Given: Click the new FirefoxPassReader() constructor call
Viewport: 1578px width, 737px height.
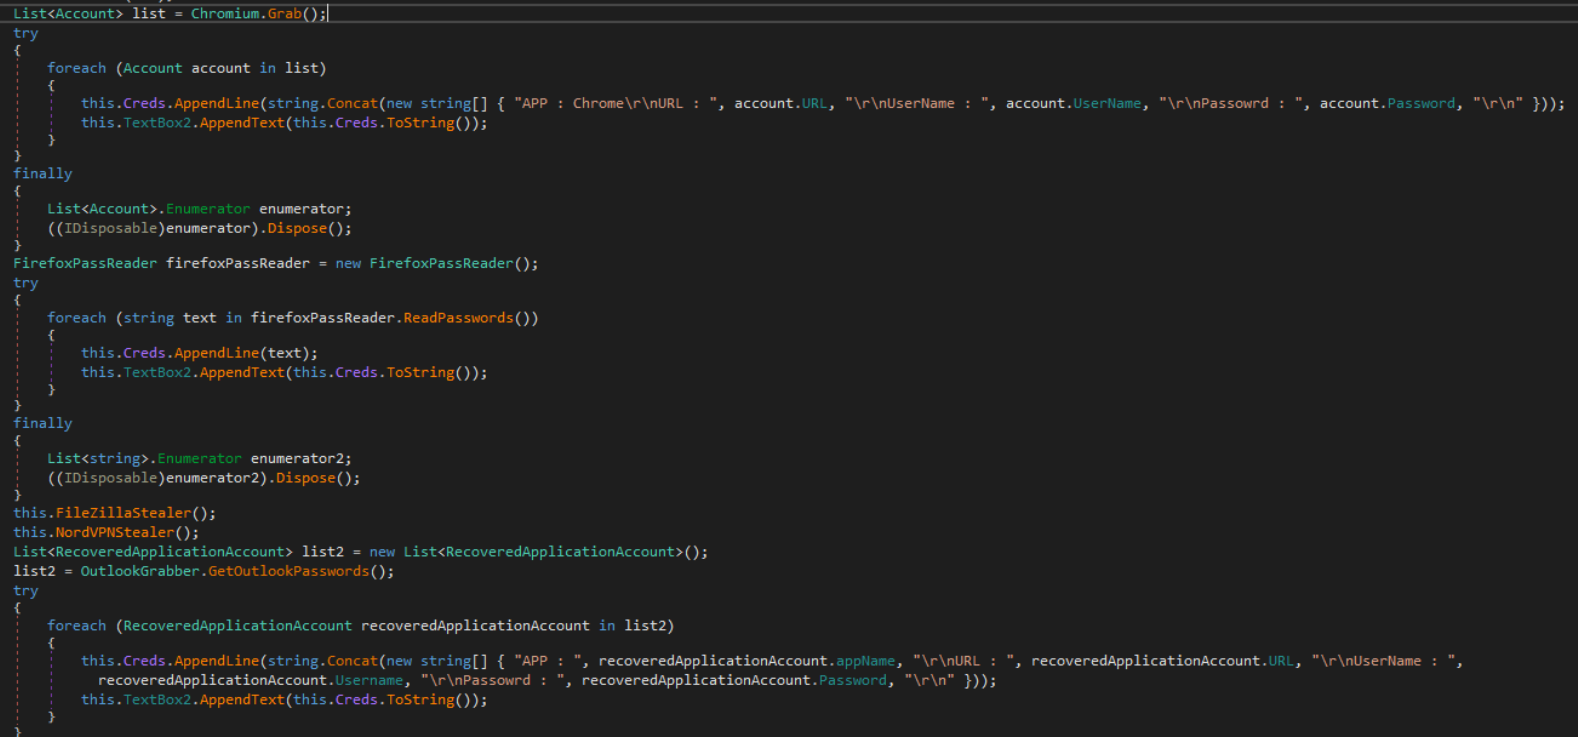Looking at the screenshot, I should (x=437, y=263).
